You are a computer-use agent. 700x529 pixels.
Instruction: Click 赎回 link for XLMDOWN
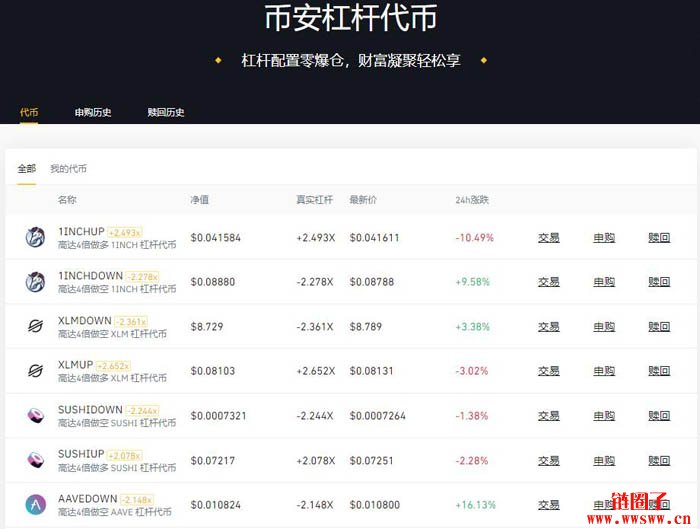pyautogui.click(x=659, y=327)
